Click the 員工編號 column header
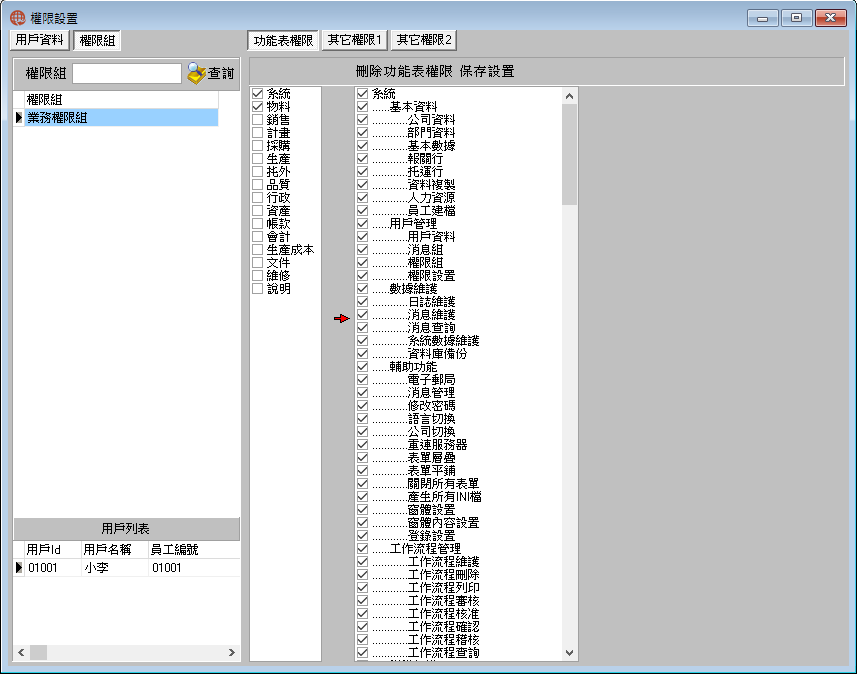 coord(193,549)
